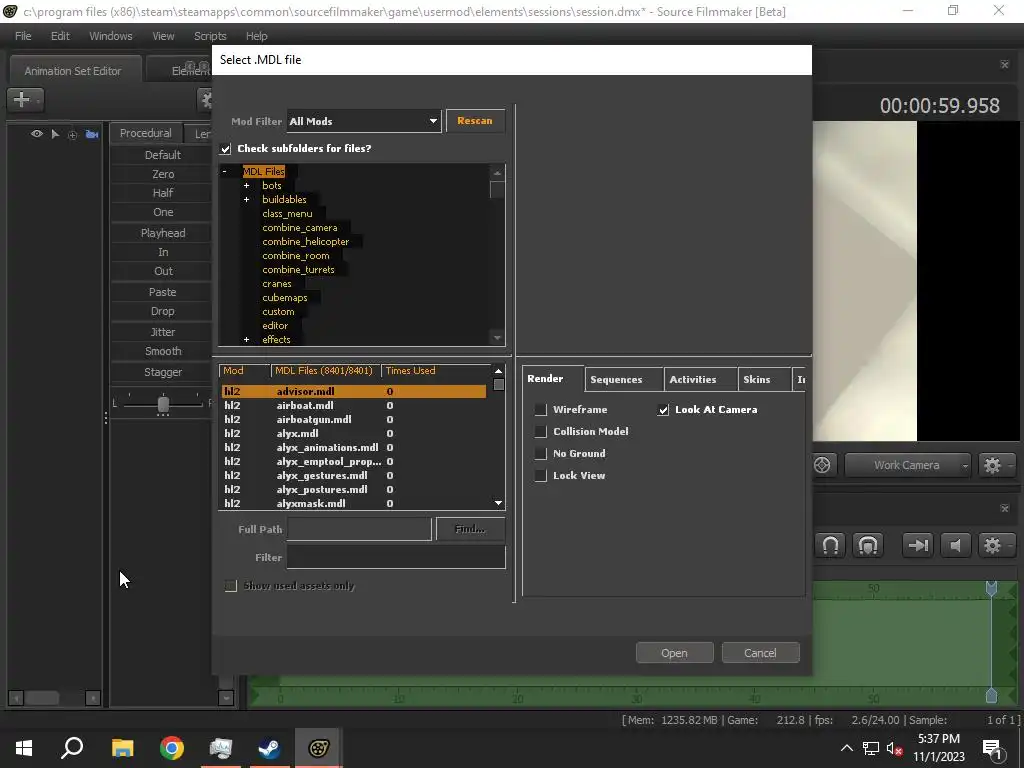The image size is (1024, 768).
Task: Check Show used assets only
Action: (x=231, y=586)
